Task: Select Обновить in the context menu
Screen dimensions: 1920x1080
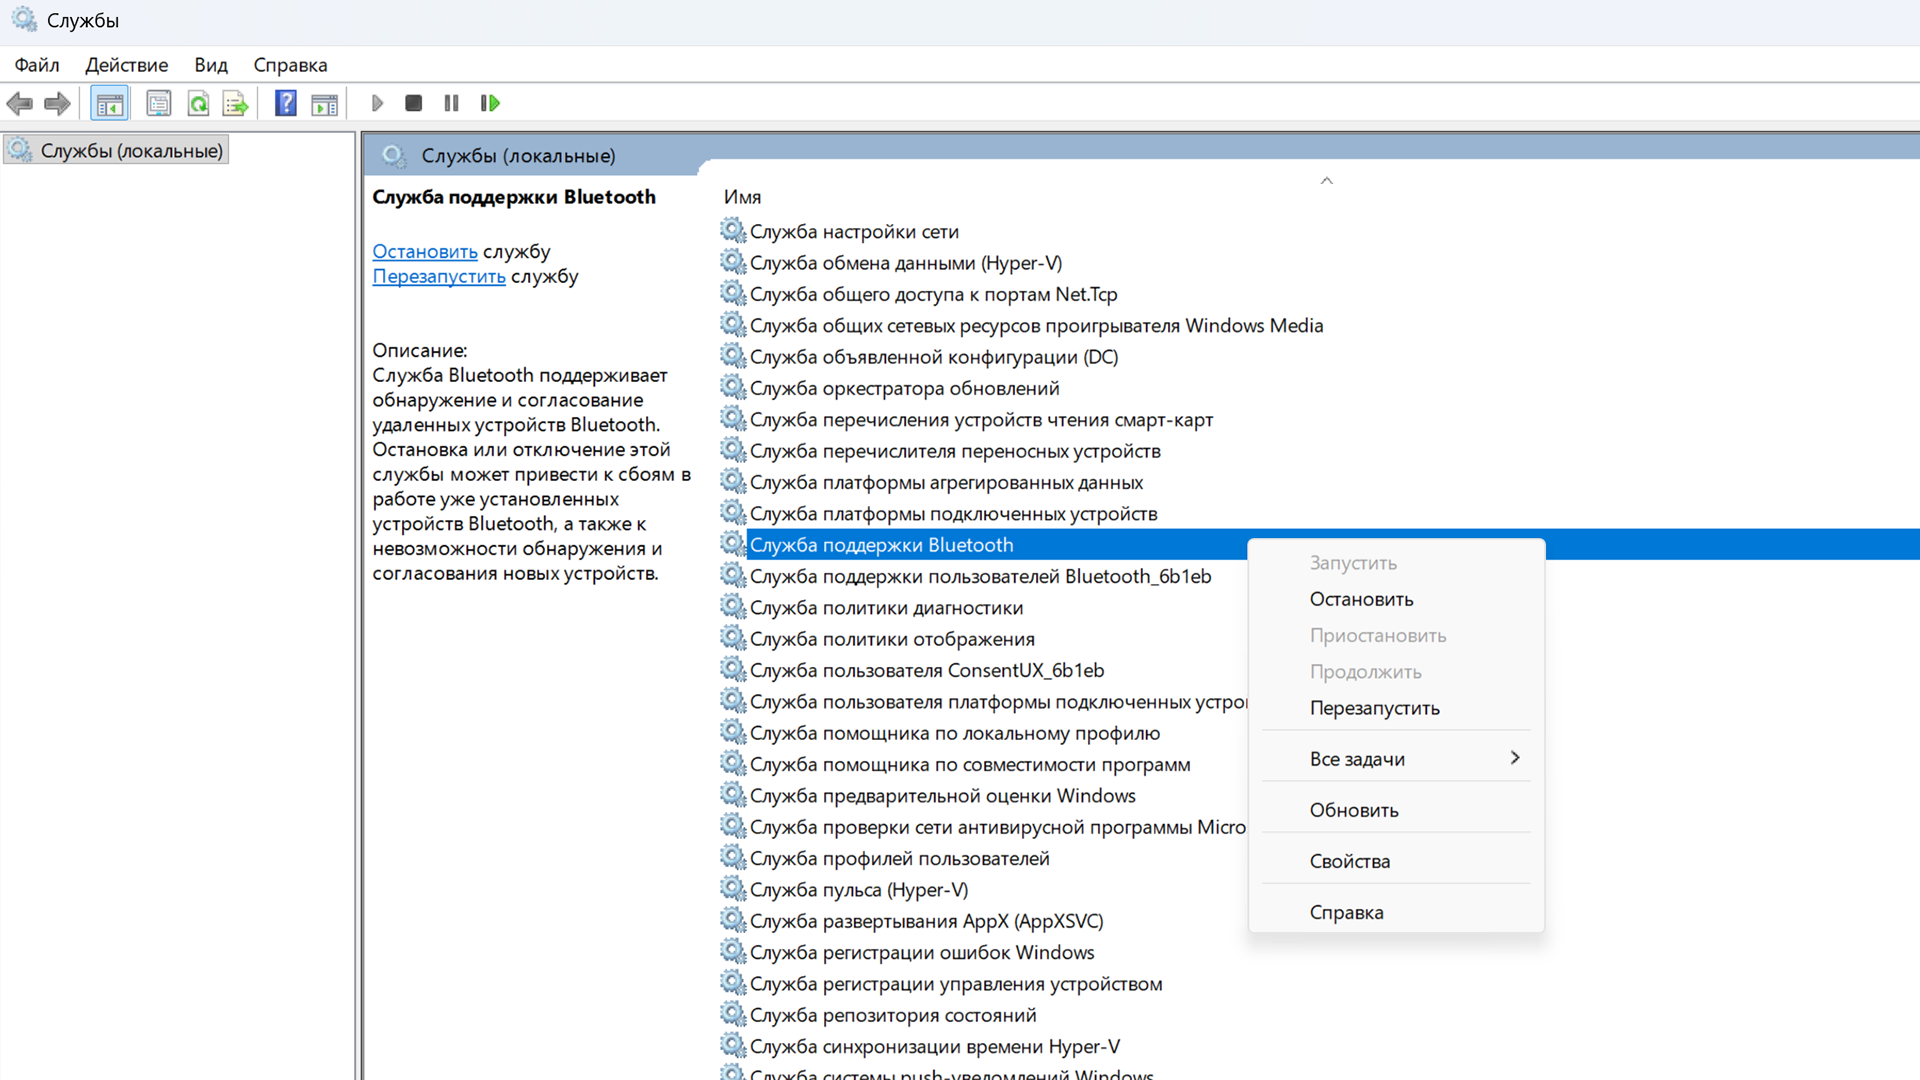Action: (x=1353, y=810)
